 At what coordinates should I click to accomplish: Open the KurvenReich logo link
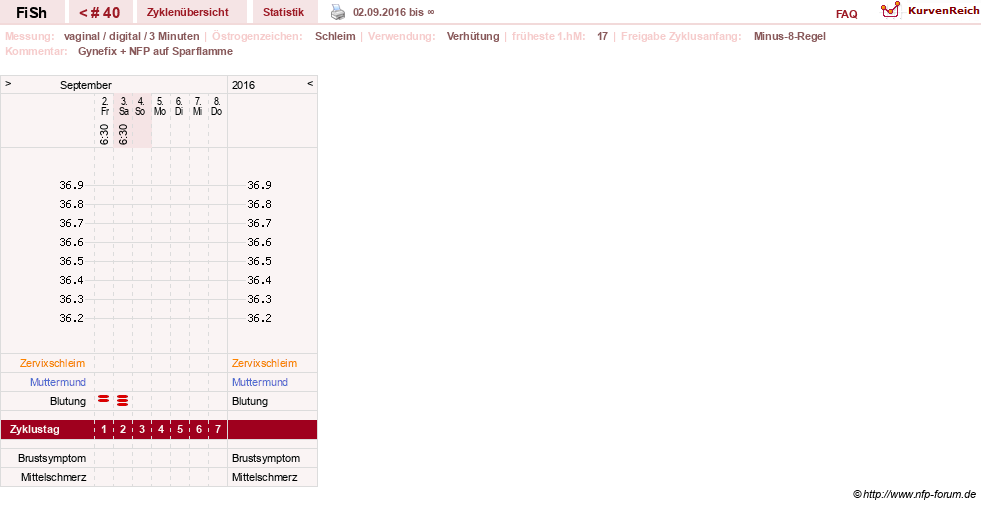coord(929,11)
